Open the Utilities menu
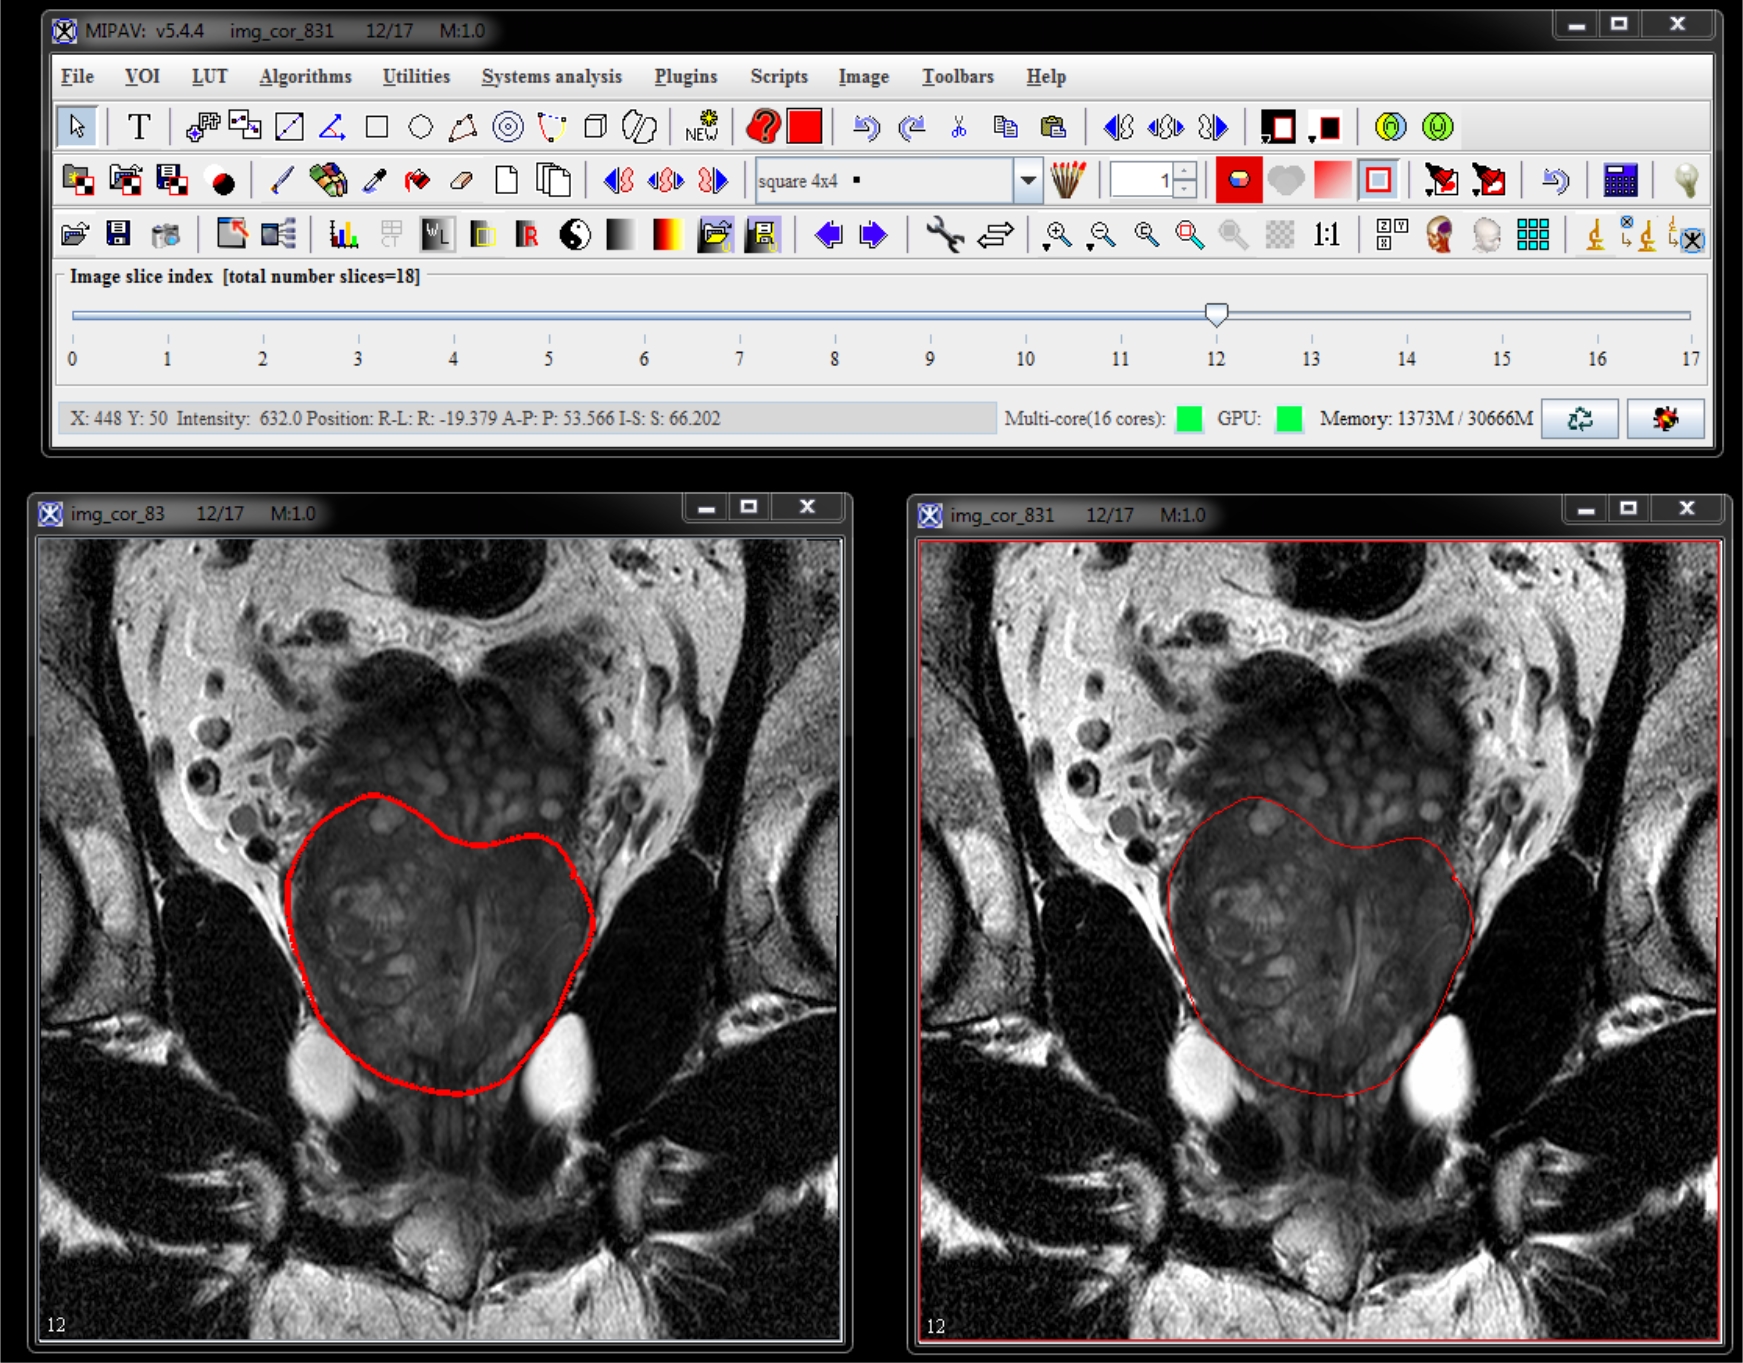Screen dimensions: 1743x1363 [x=416, y=77]
